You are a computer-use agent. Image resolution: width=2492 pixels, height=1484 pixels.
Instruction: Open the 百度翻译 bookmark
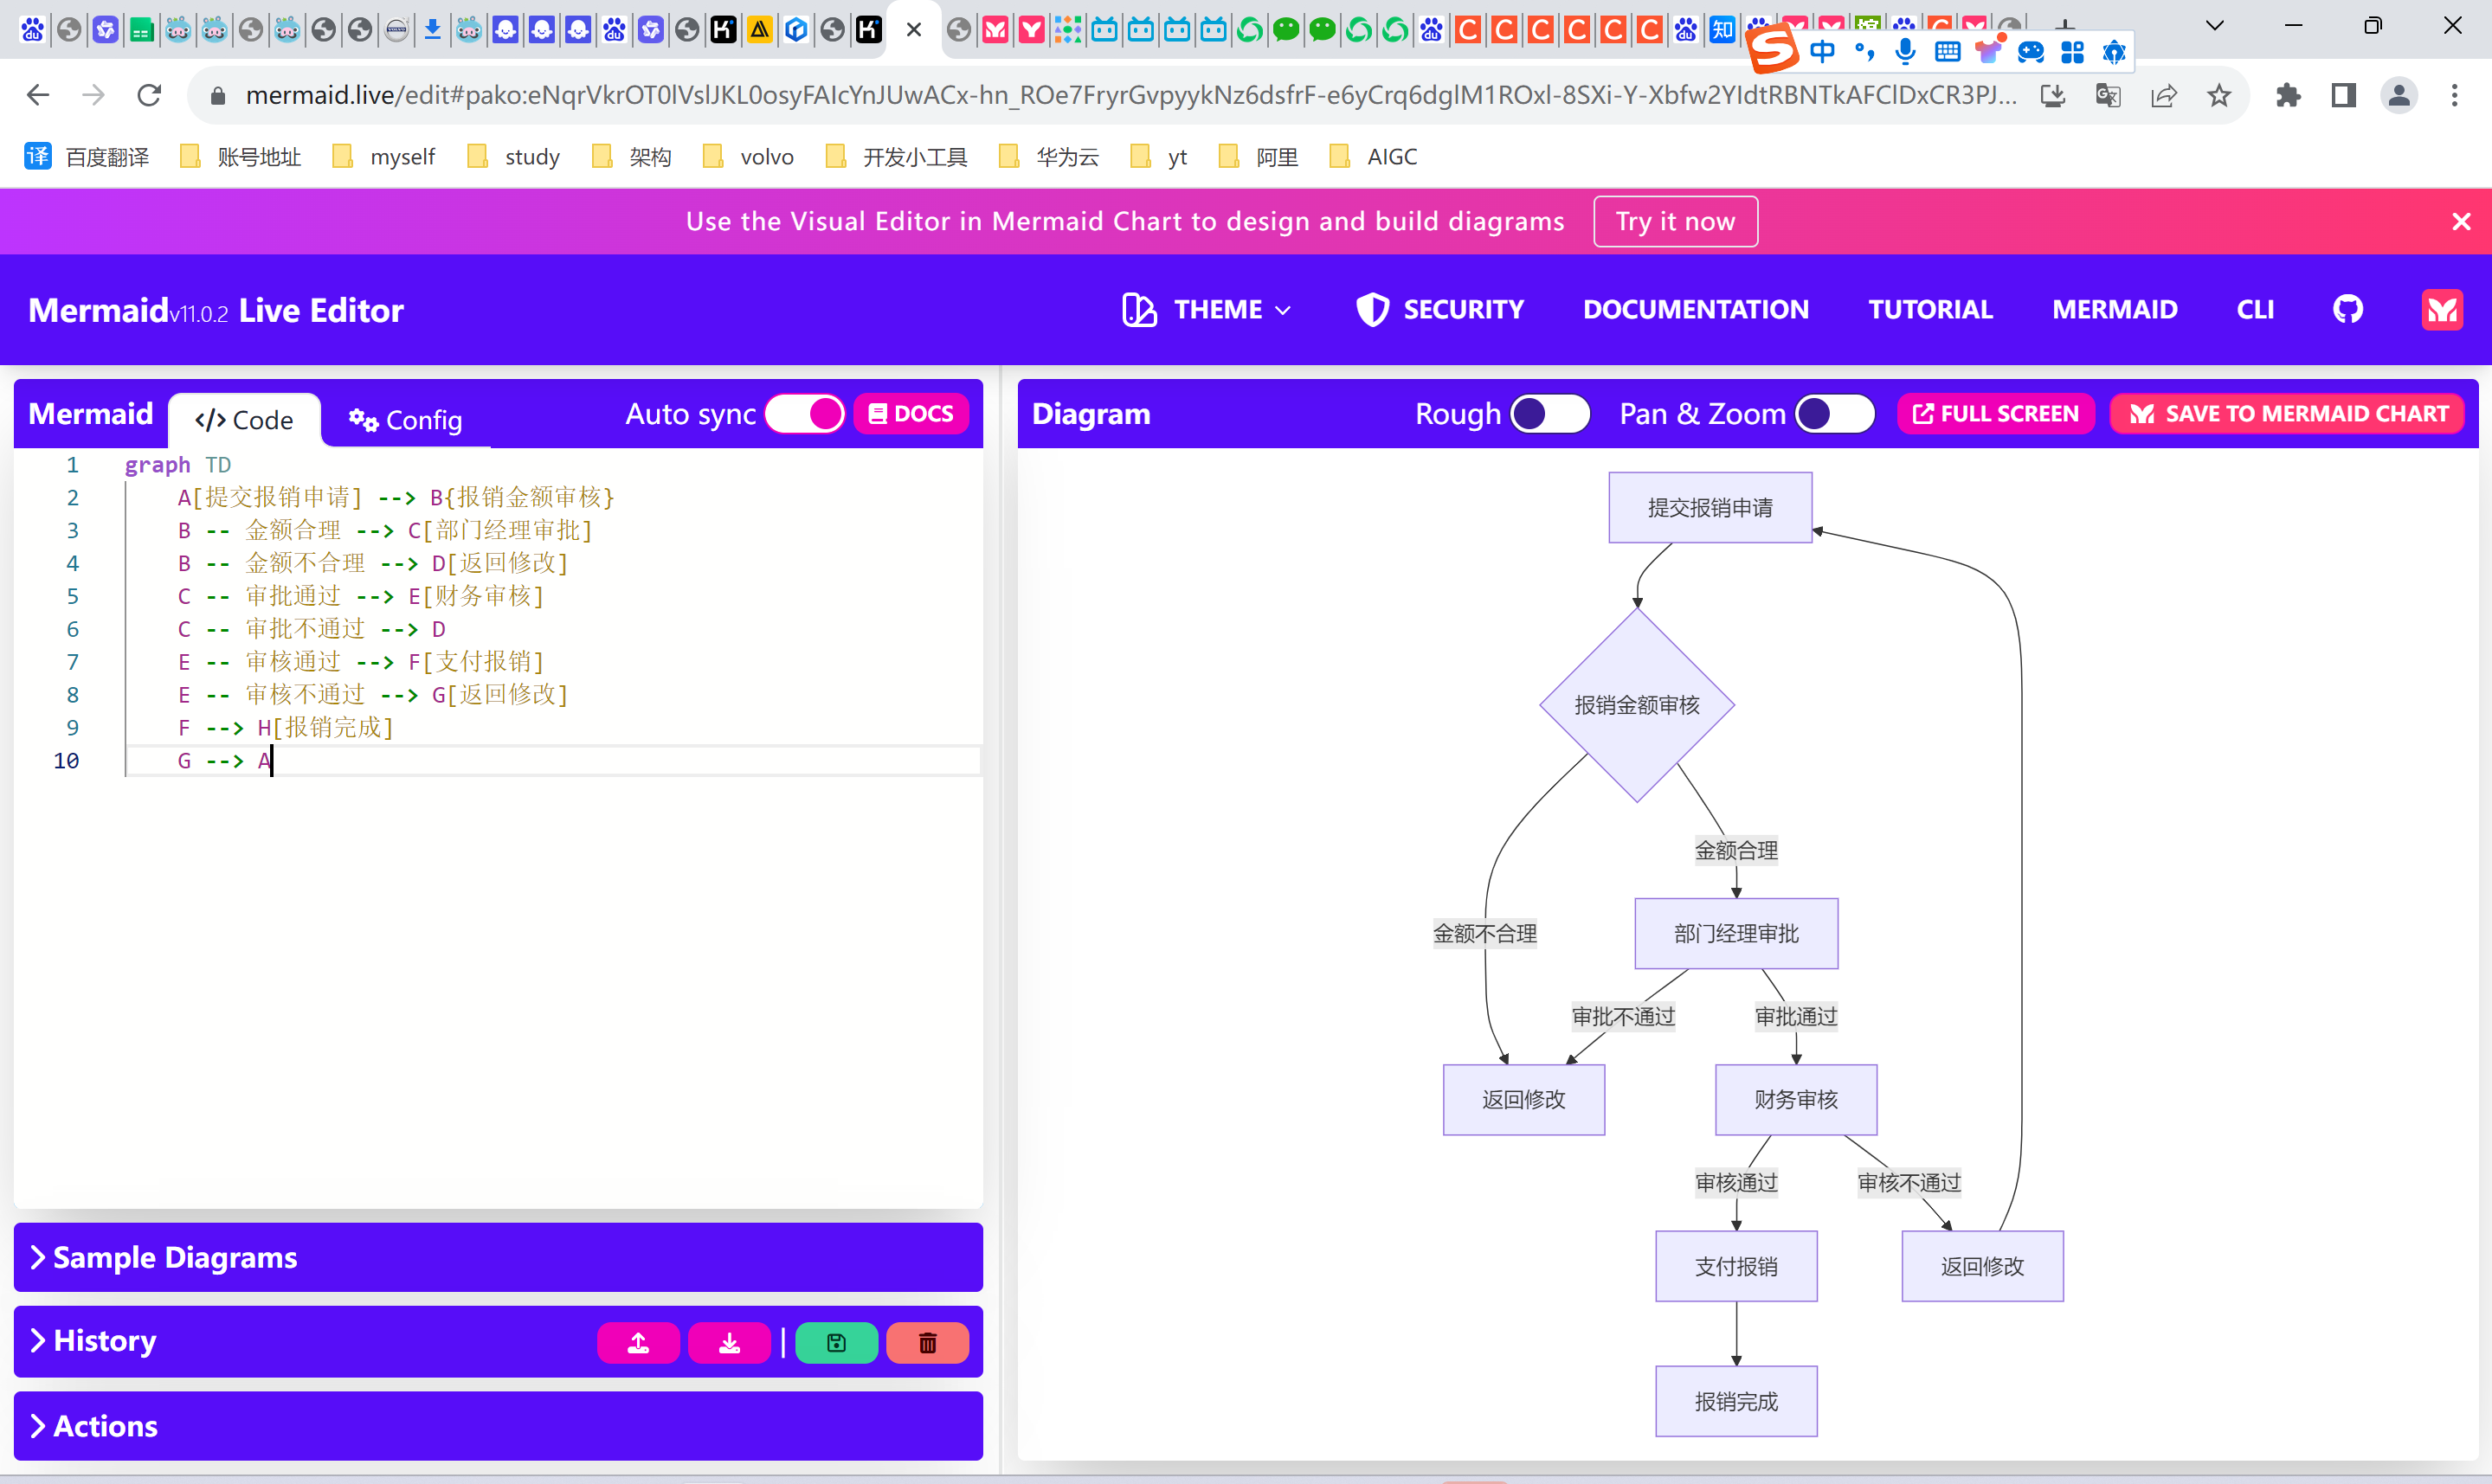tap(87, 156)
